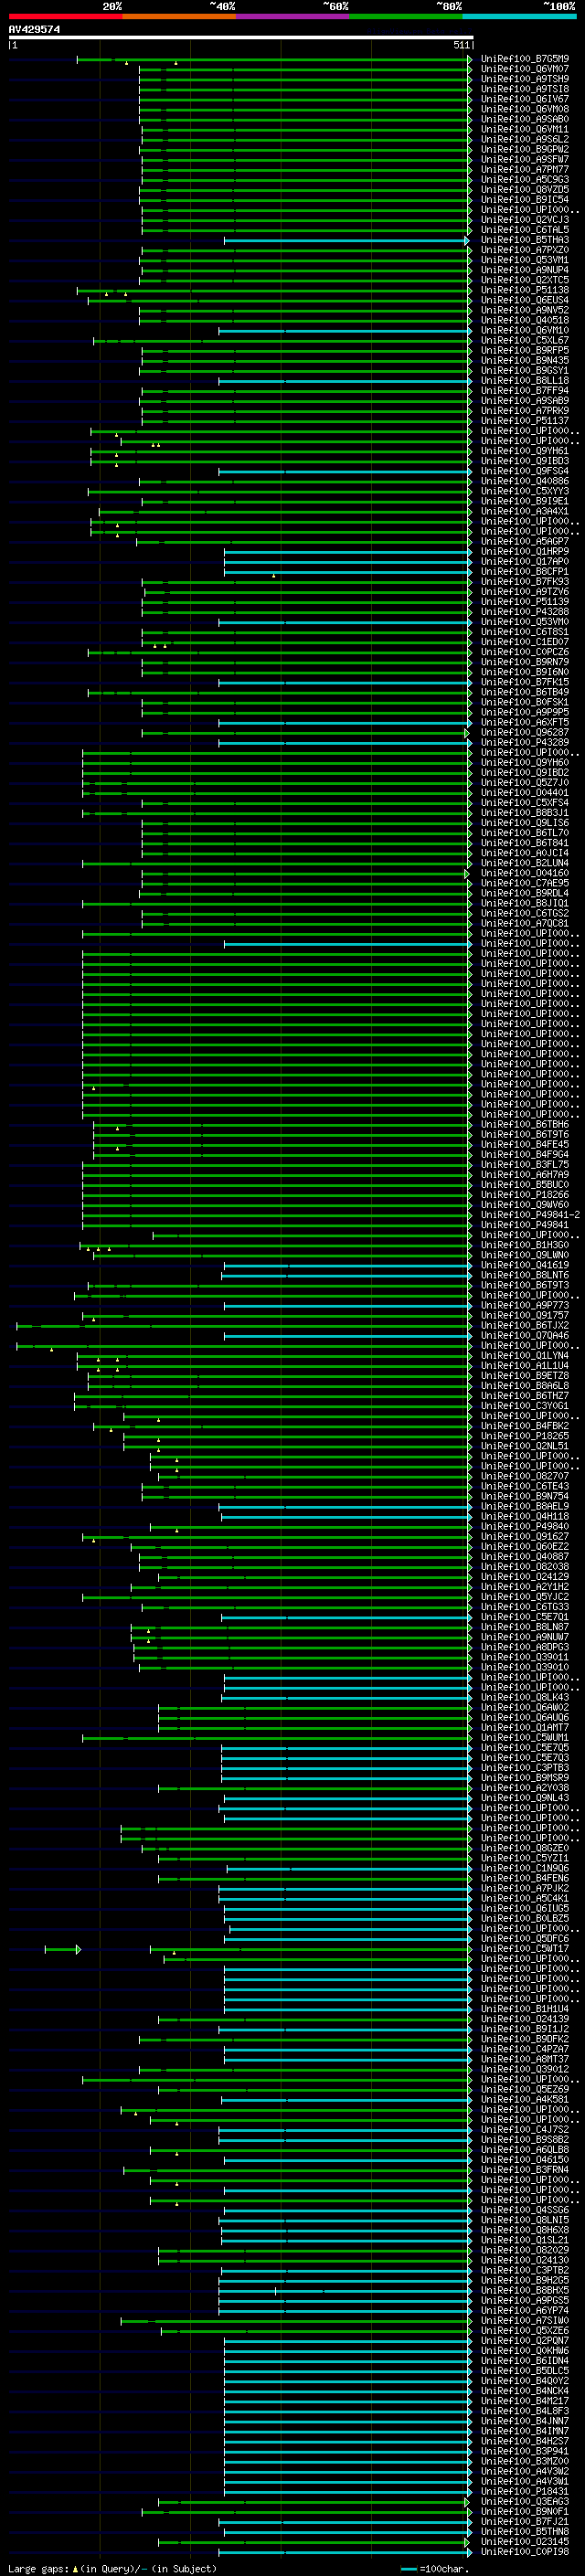The image size is (585, 2576).
Task: Select the UniRef100_C0PCZ6 label
Action: [525, 652]
